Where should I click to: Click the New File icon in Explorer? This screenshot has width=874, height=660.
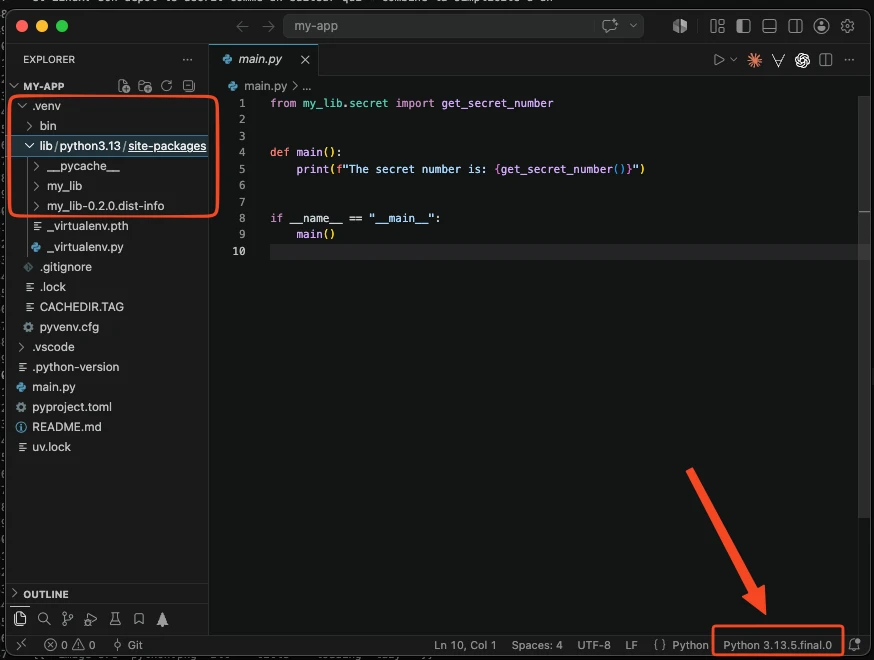[124, 86]
